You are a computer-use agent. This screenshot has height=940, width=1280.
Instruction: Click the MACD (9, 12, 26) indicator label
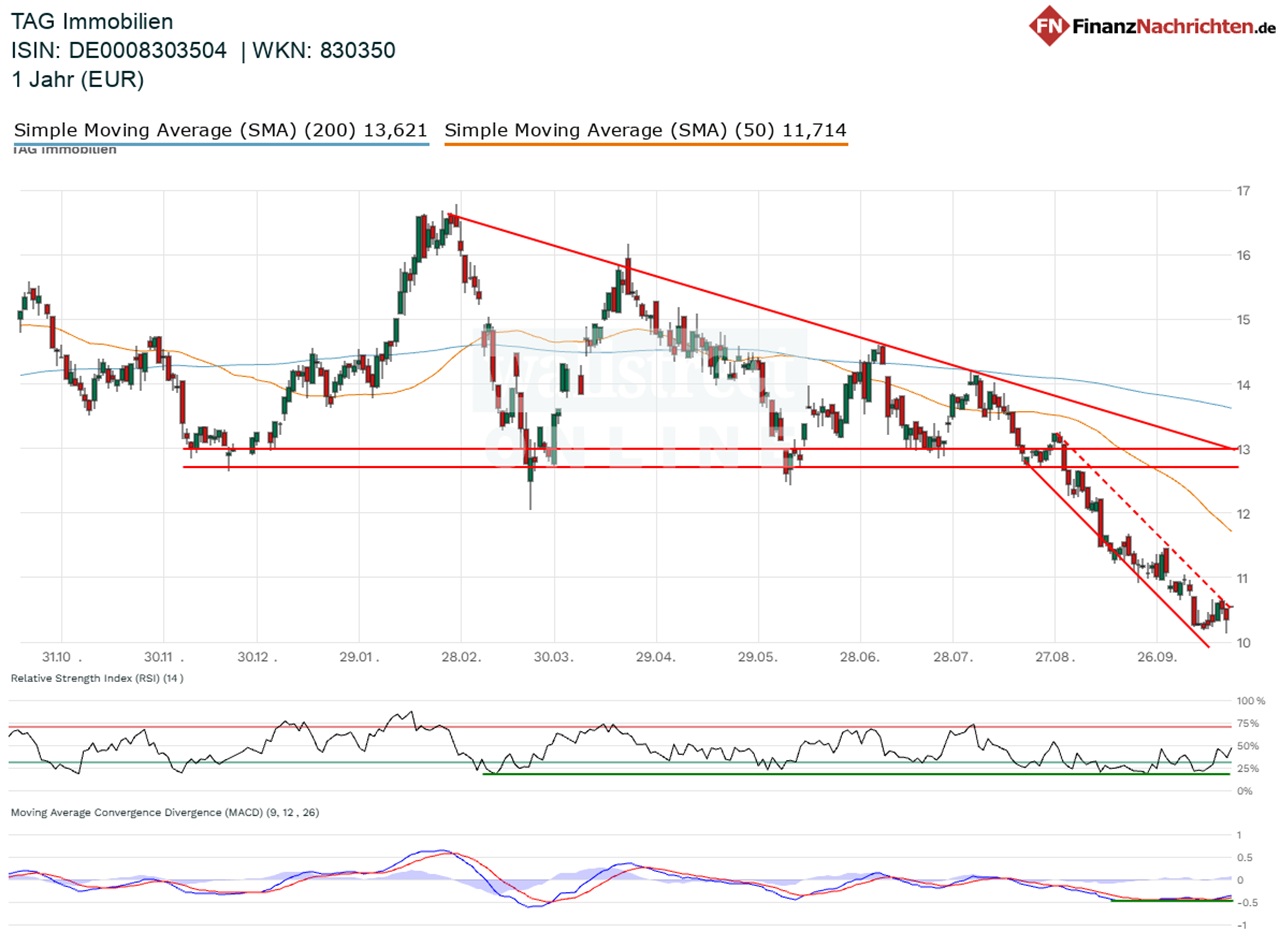pos(165,813)
